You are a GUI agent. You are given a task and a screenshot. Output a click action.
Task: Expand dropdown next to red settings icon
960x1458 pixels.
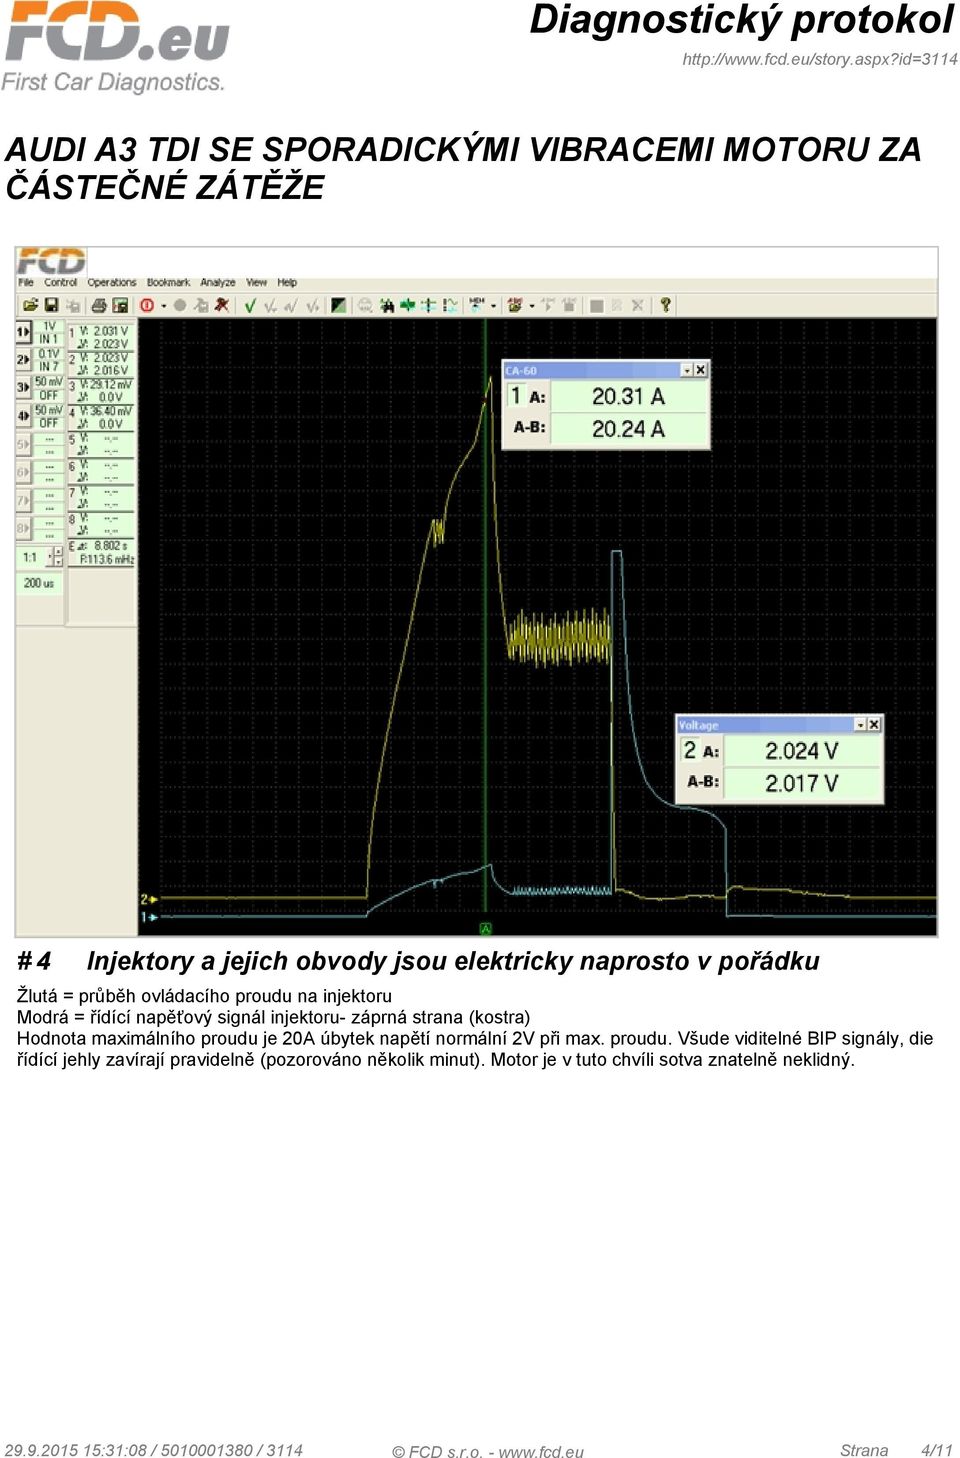point(532,305)
